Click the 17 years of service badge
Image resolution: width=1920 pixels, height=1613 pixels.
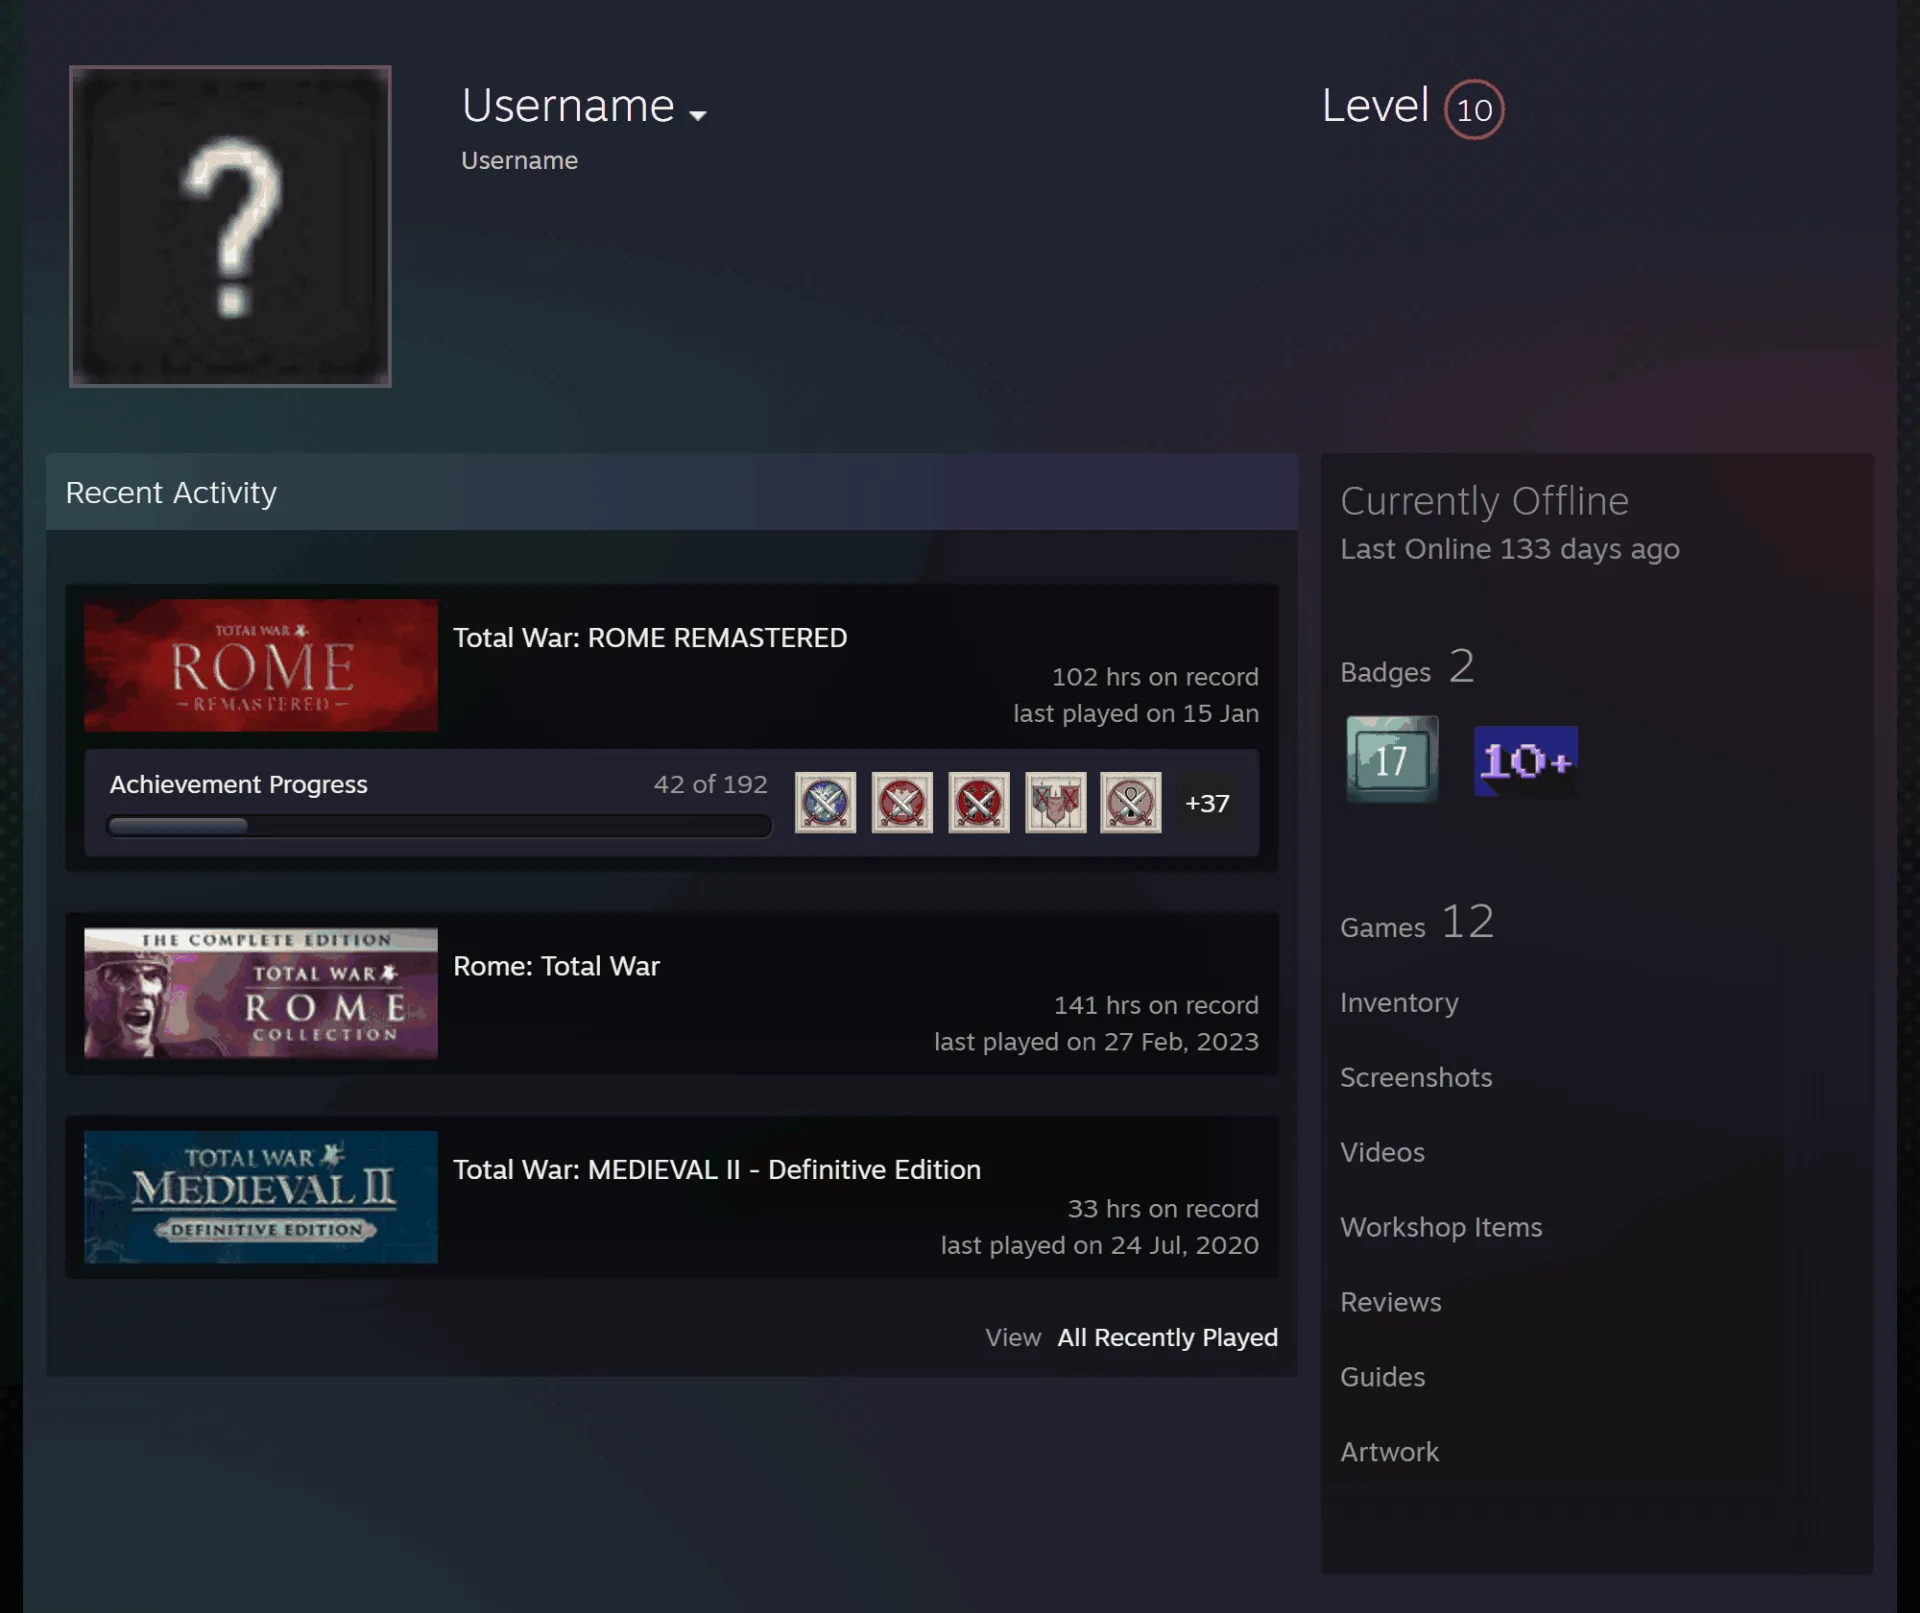(x=1392, y=759)
